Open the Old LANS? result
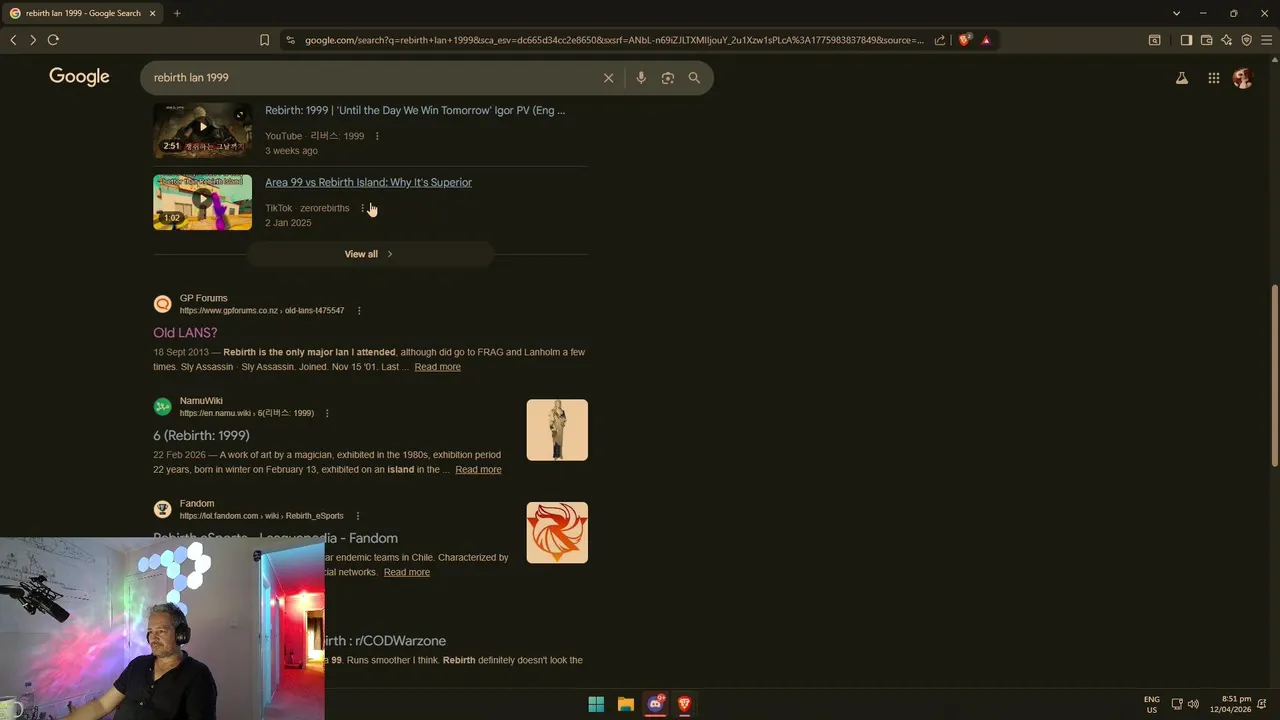 (x=185, y=332)
